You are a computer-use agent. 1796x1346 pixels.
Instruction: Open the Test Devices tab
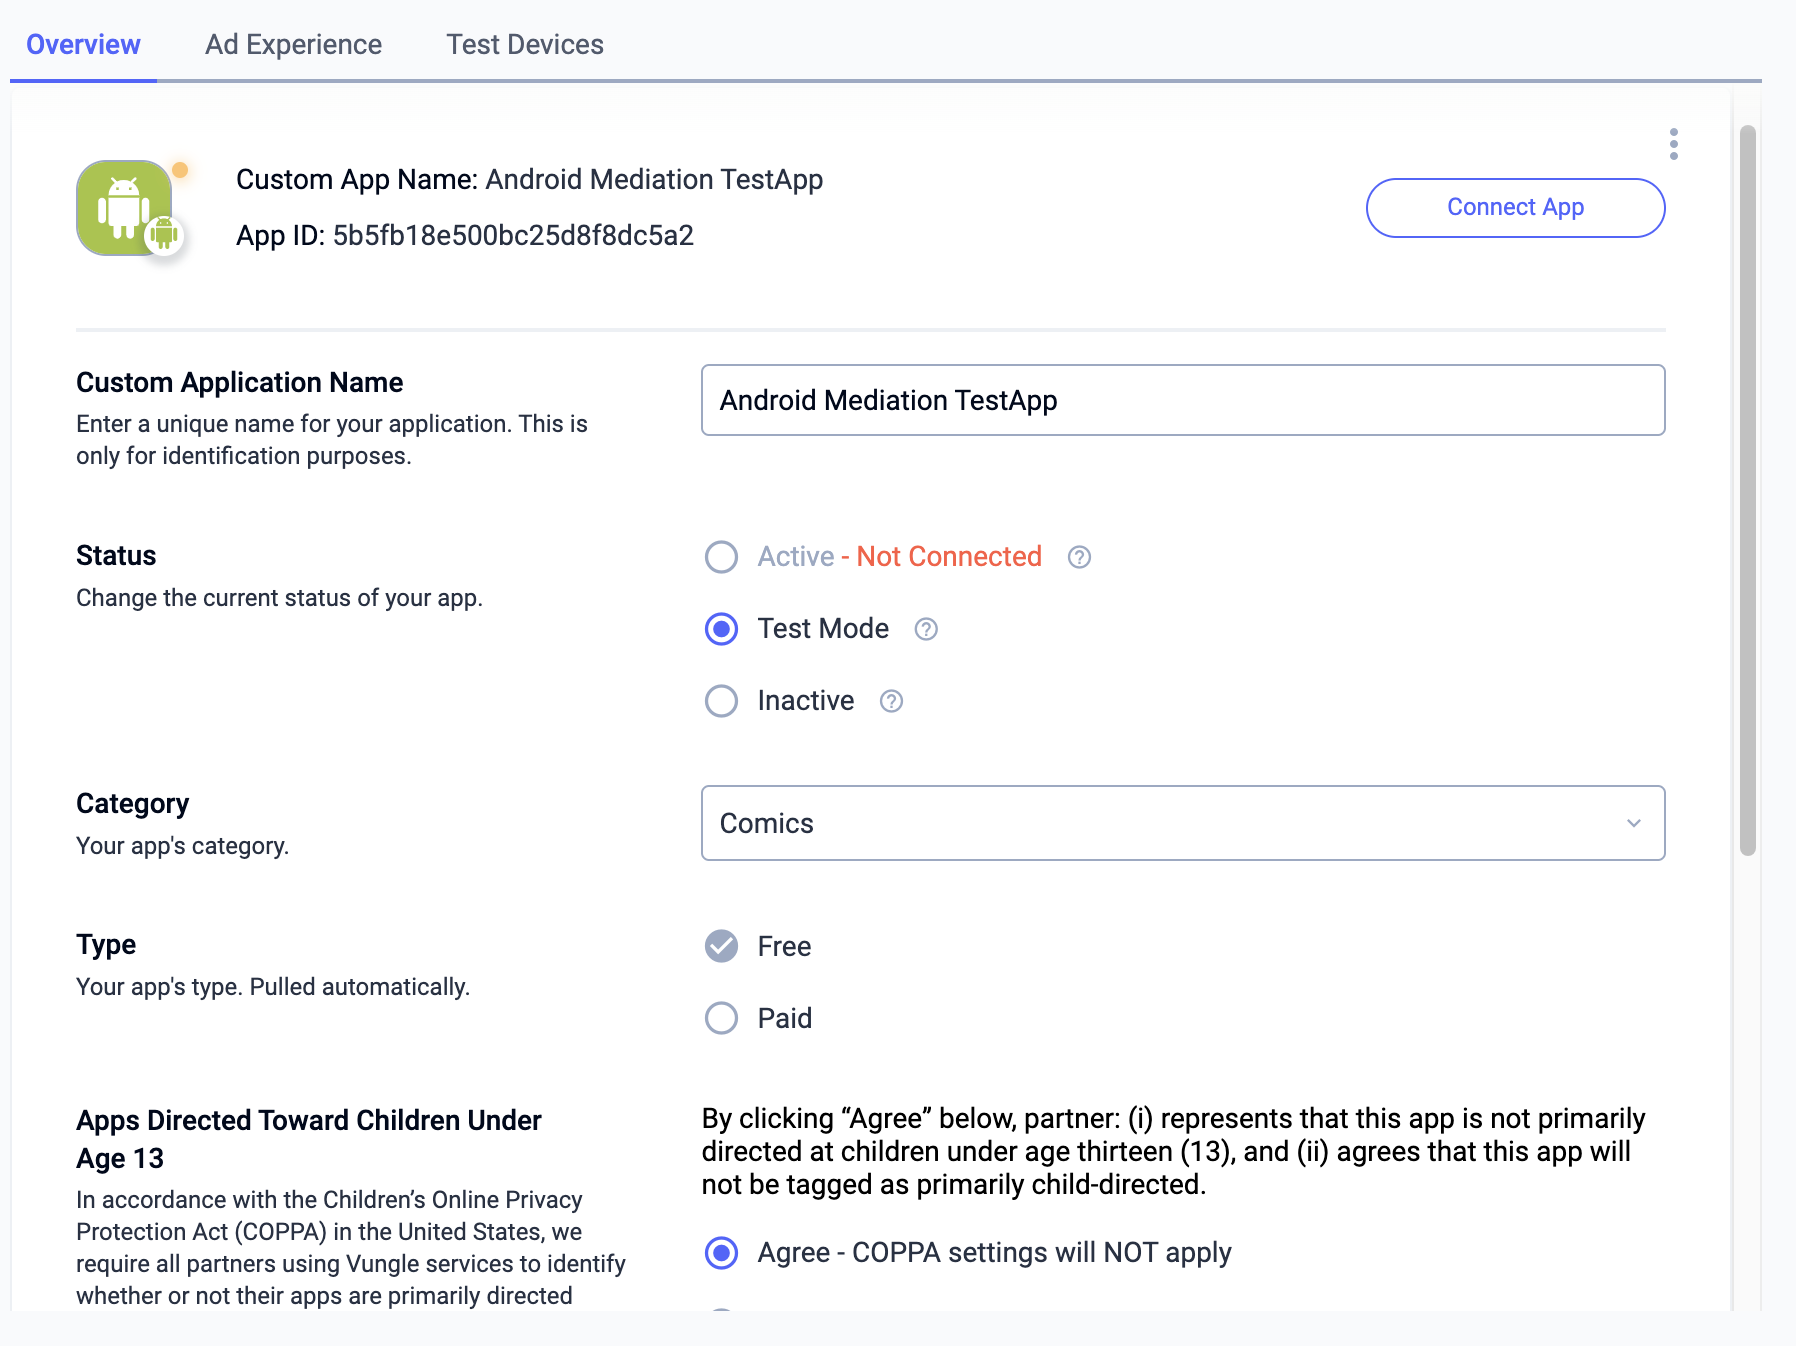point(524,45)
